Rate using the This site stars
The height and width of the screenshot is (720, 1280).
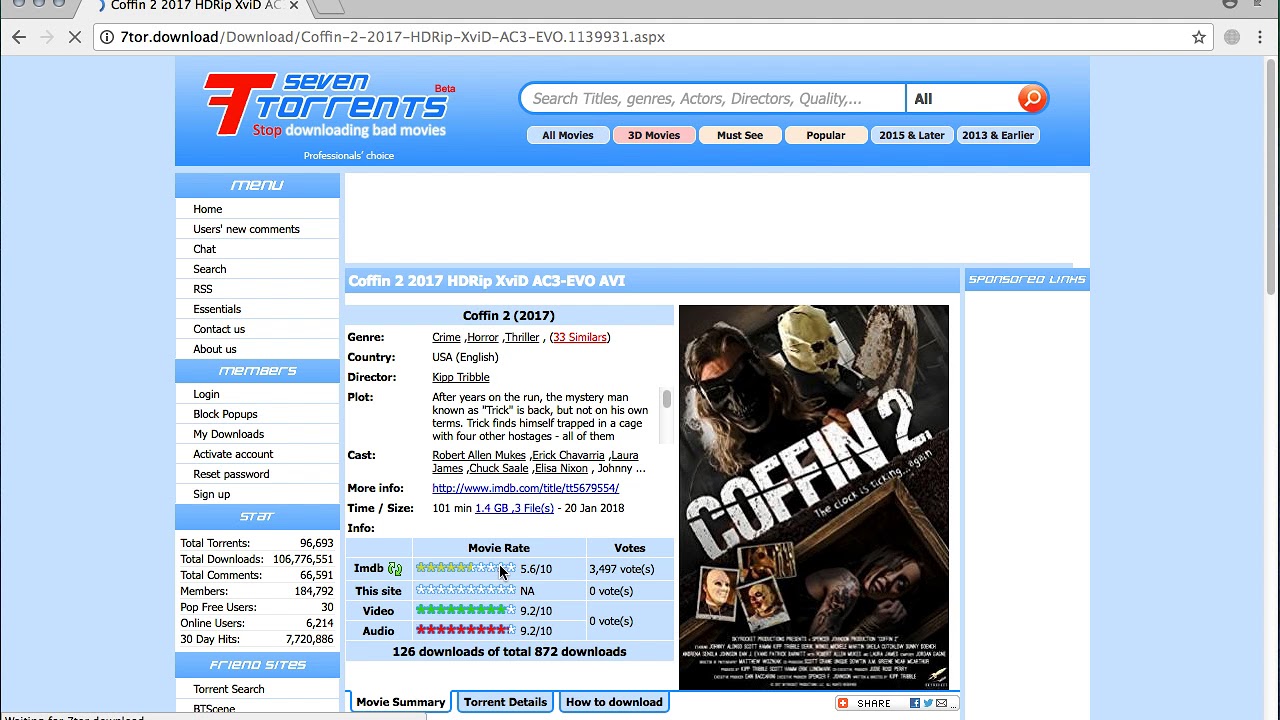point(466,590)
